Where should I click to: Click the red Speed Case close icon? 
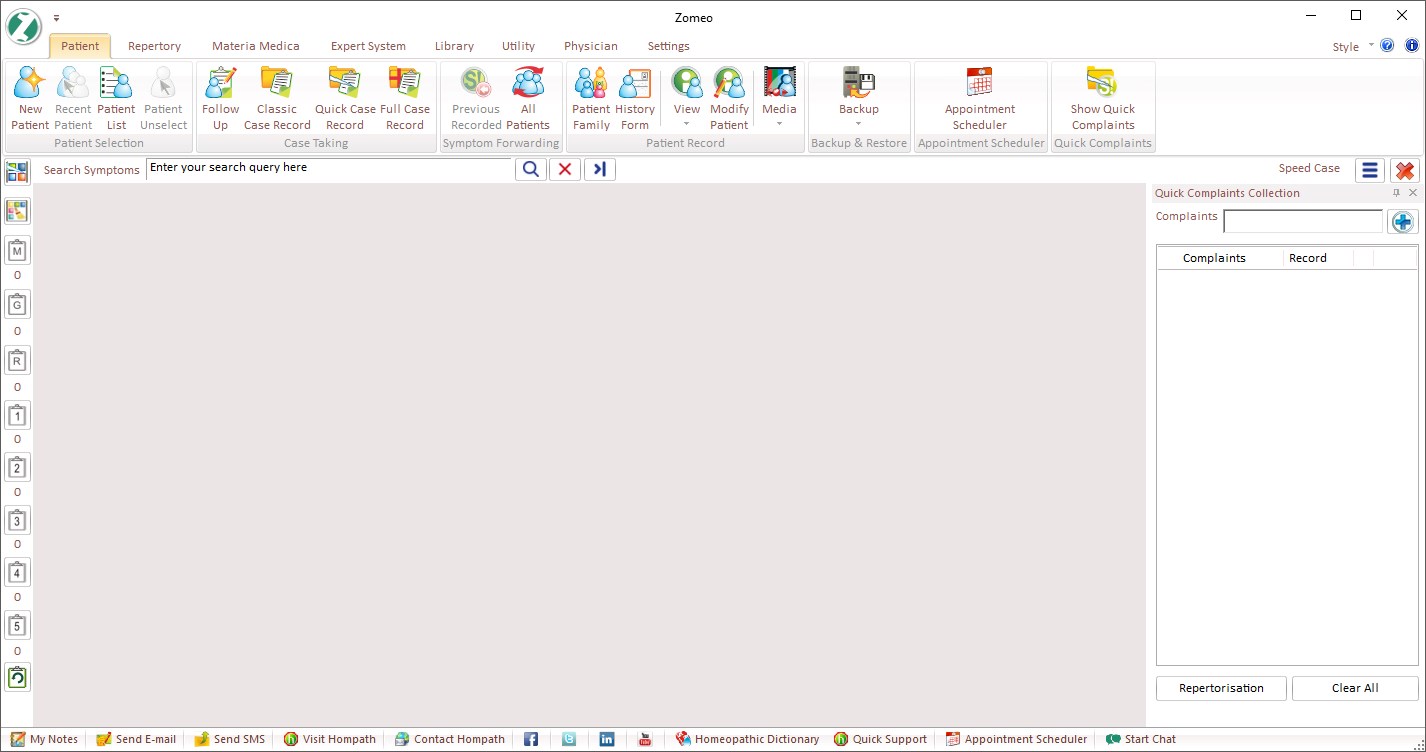pyautogui.click(x=1405, y=170)
